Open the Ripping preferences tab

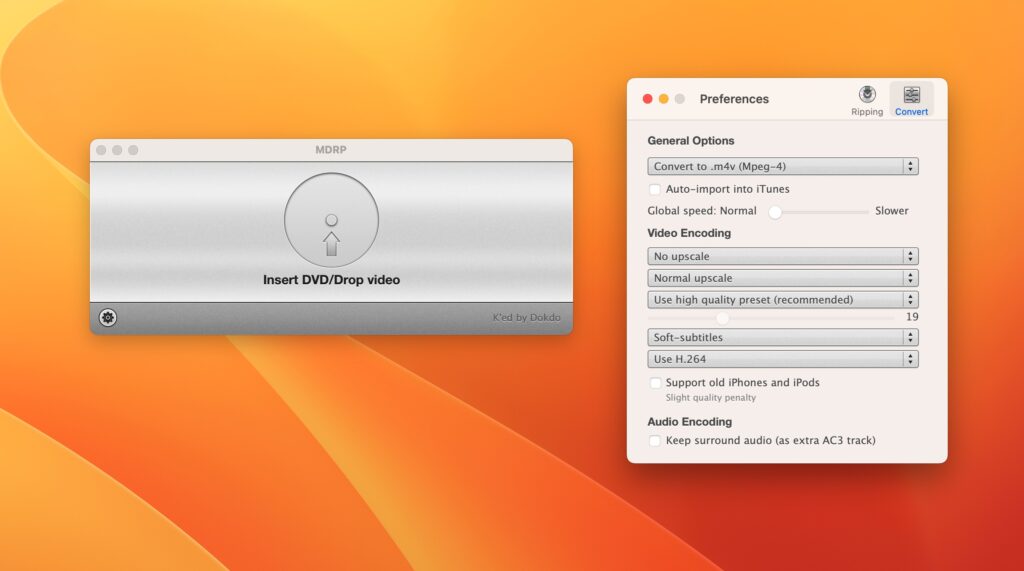[x=867, y=101]
